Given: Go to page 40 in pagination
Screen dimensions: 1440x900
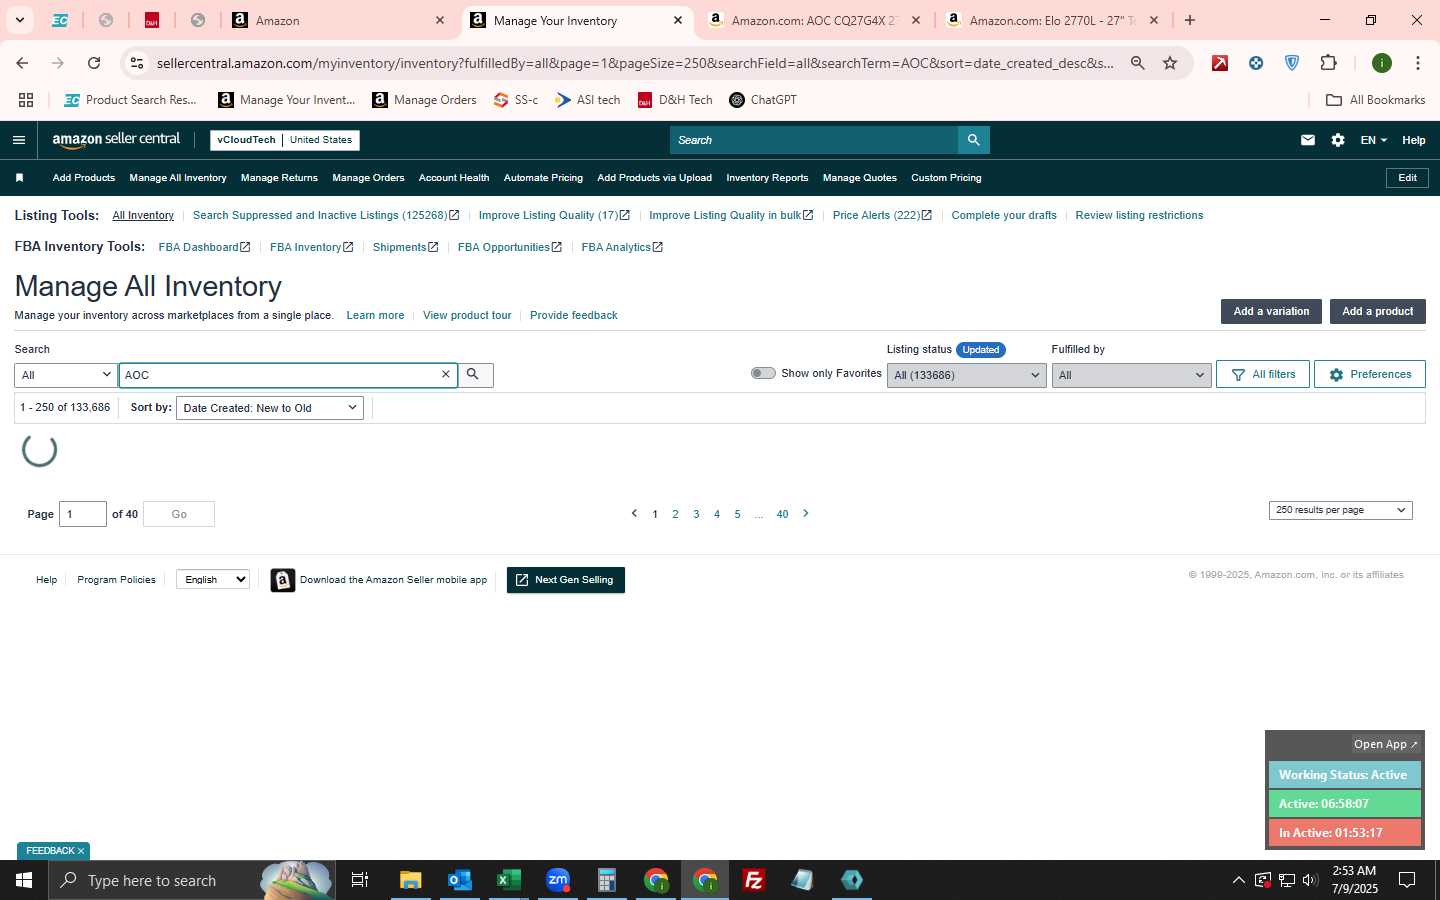Looking at the screenshot, I should [x=782, y=514].
